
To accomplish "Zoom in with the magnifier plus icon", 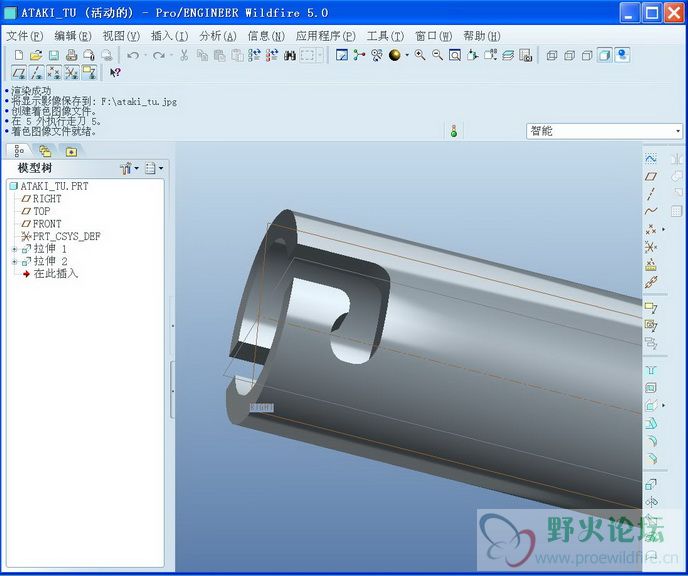I will coord(420,55).
